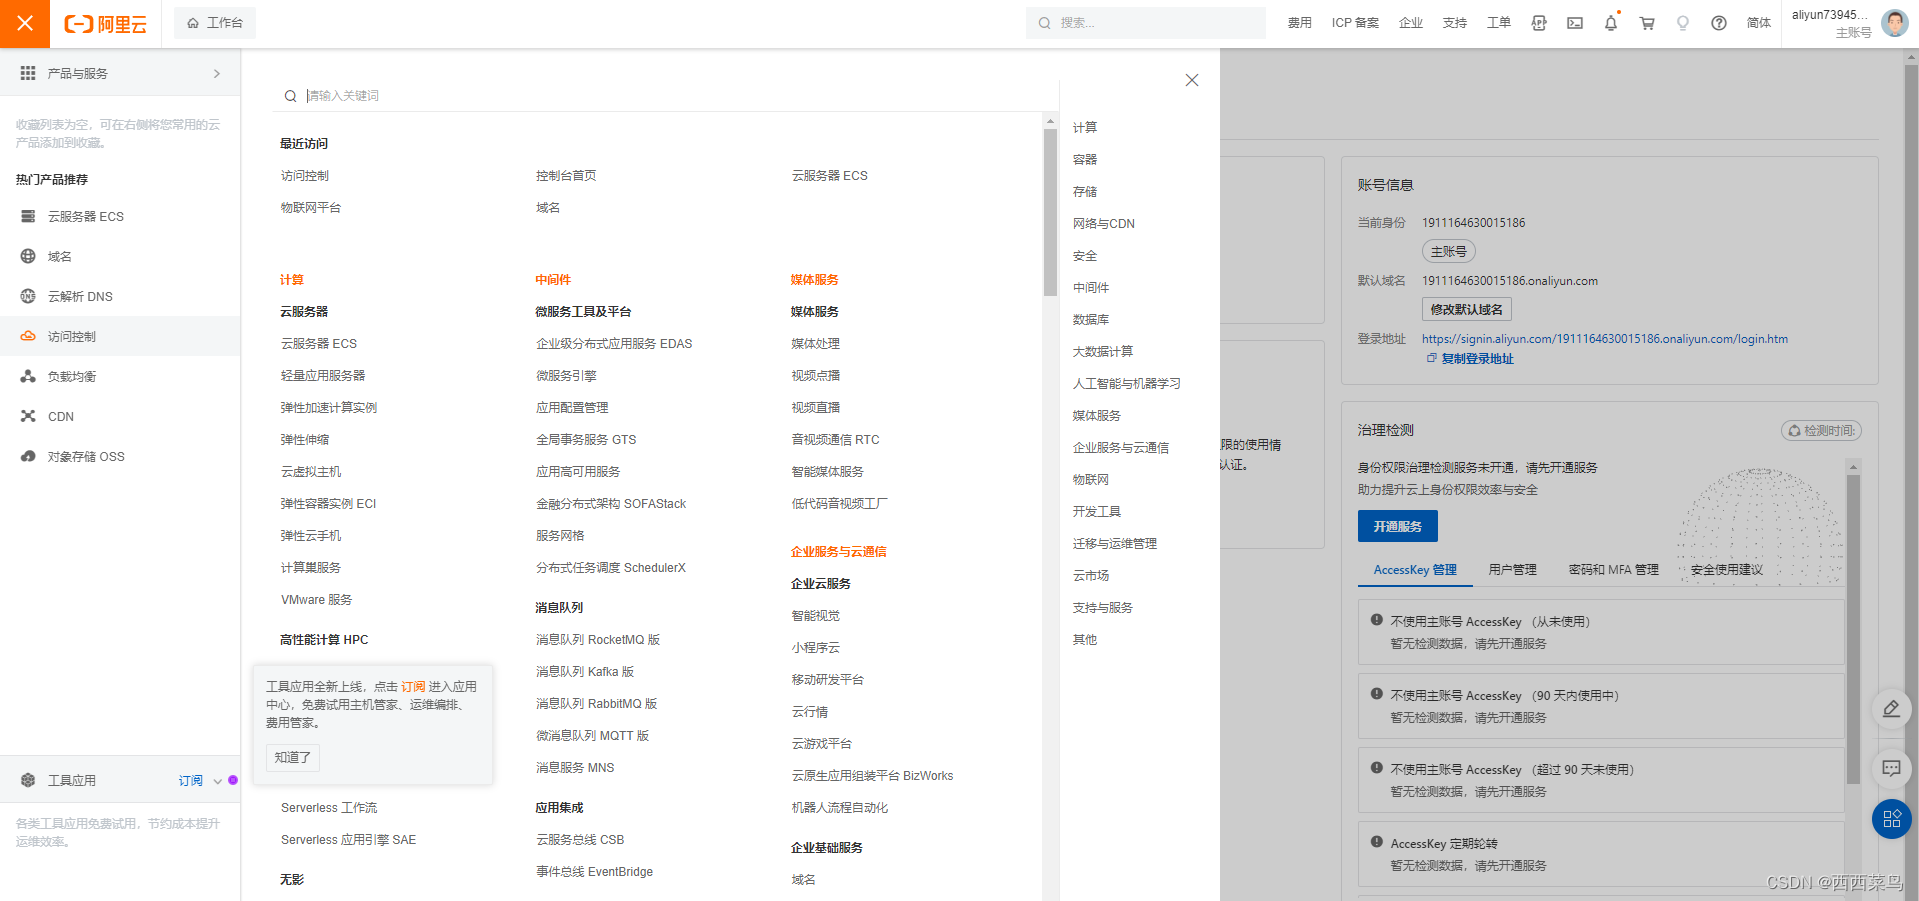The height and width of the screenshot is (901, 1919).
Task: Open the 支持 menu
Action: click(x=1455, y=23)
